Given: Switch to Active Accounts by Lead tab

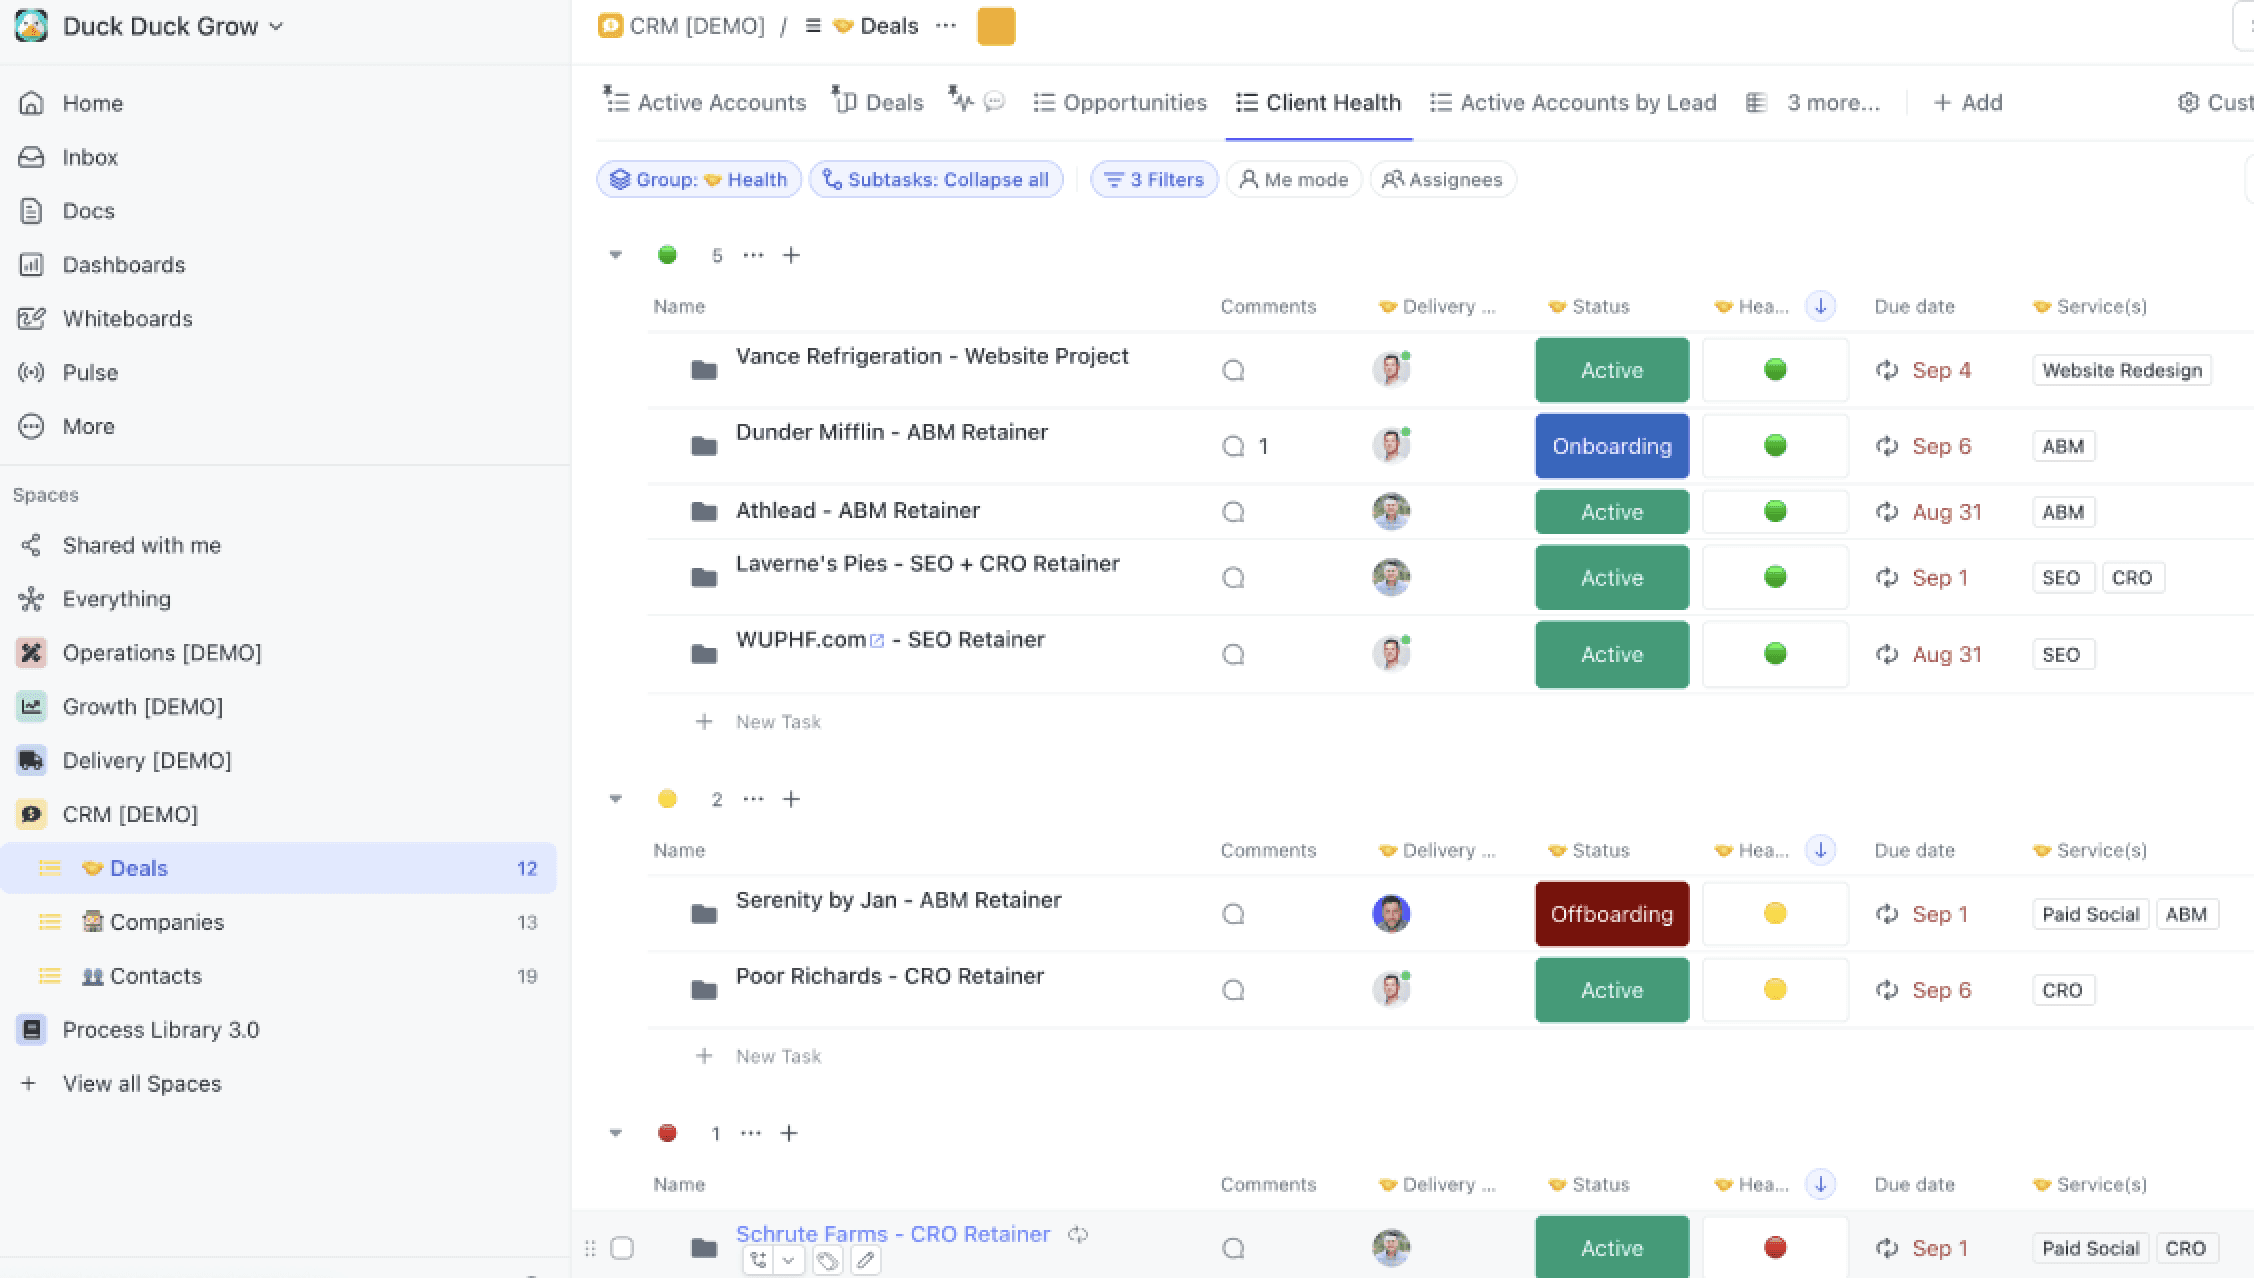Looking at the screenshot, I should pyautogui.click(x=1573, y=102).
